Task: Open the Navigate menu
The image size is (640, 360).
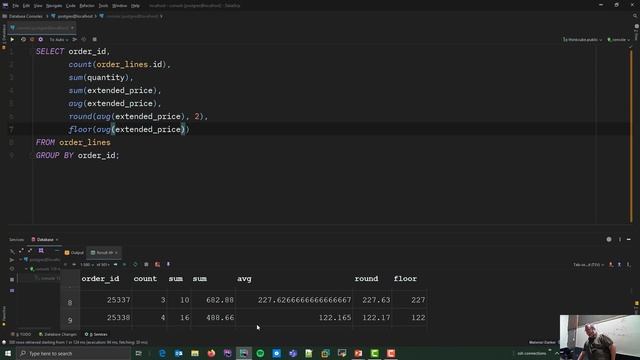Action: 54,6
